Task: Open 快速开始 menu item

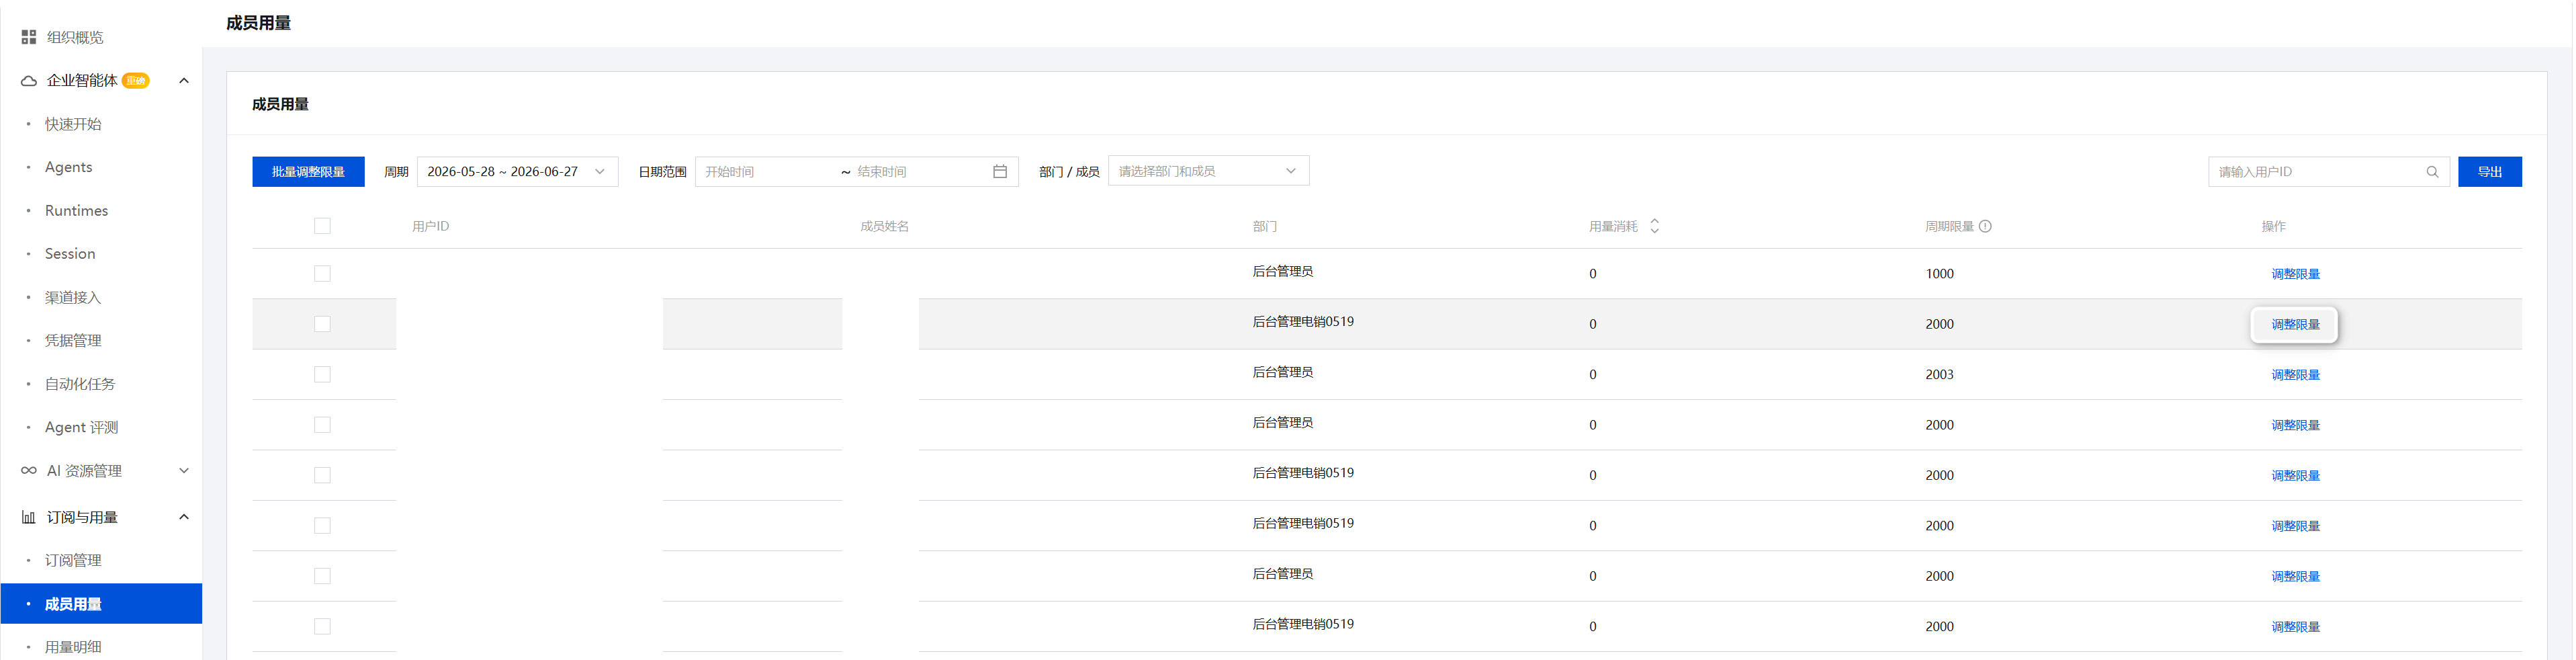Action: 73,124
